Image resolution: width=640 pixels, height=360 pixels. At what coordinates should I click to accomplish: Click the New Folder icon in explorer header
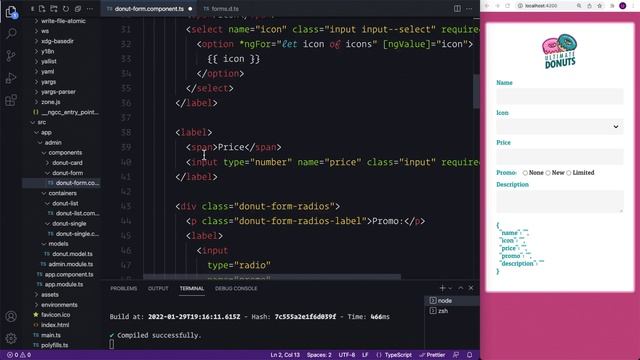(x=54, y=9)
